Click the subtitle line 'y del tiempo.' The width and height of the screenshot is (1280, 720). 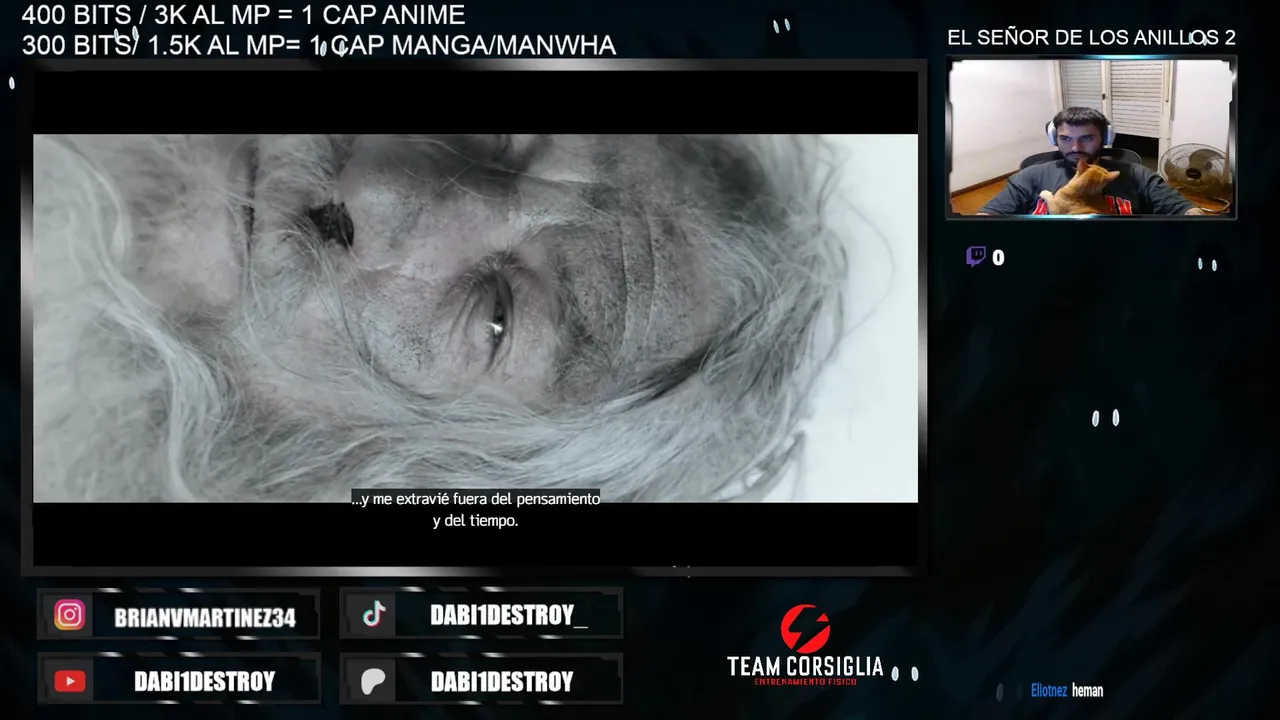475,521
